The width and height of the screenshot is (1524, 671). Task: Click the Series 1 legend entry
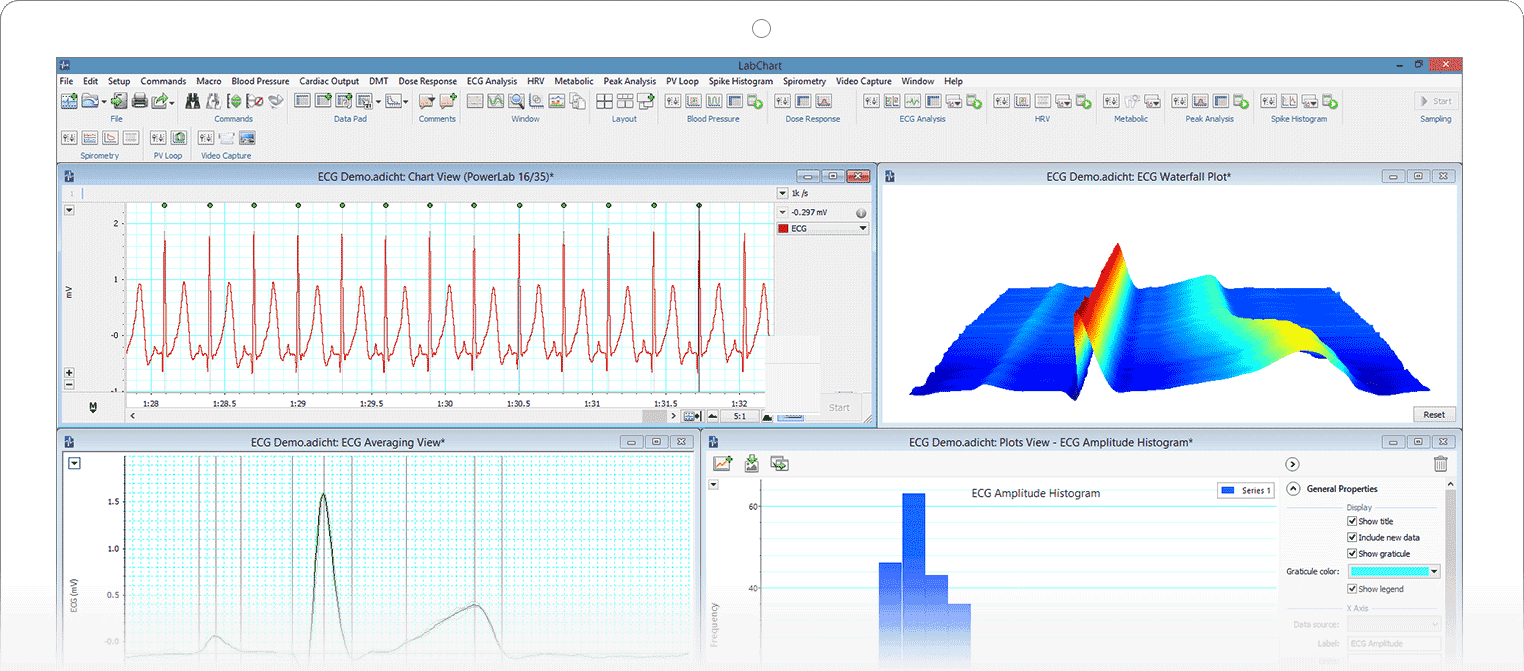pos(1245,489)
